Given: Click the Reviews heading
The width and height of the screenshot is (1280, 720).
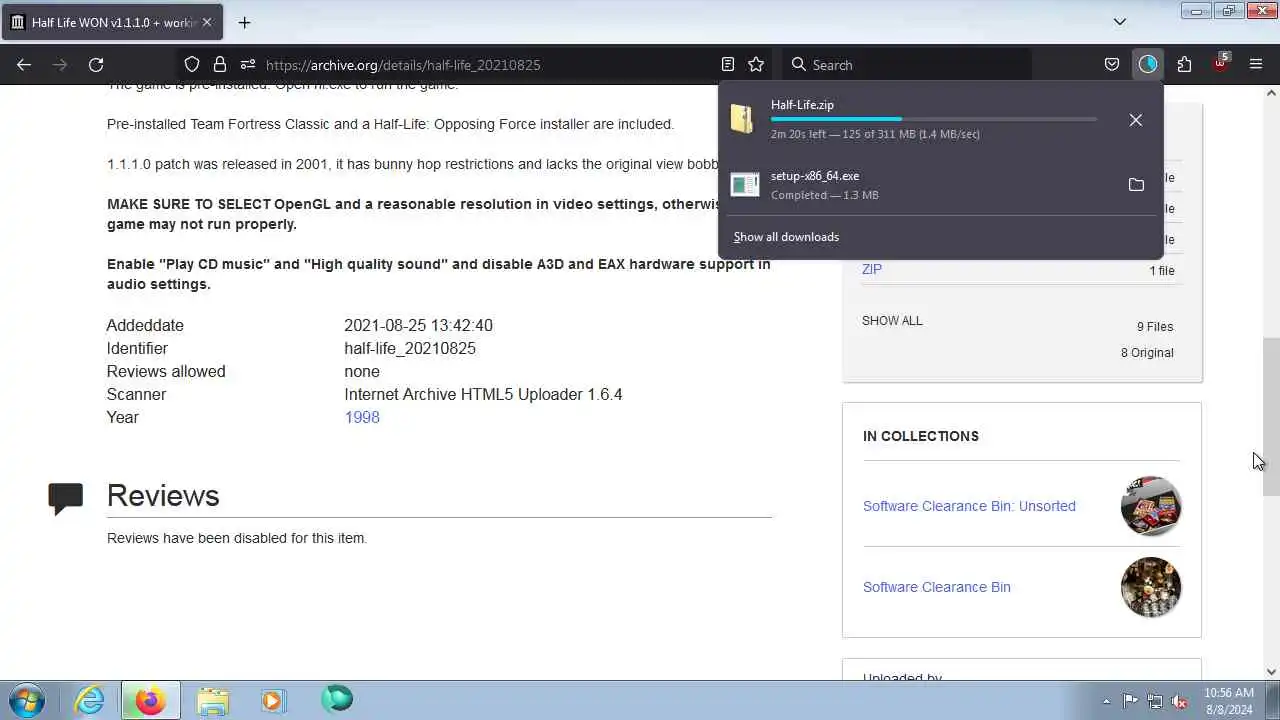Looking at the screenshot, I should click(163, 496).
